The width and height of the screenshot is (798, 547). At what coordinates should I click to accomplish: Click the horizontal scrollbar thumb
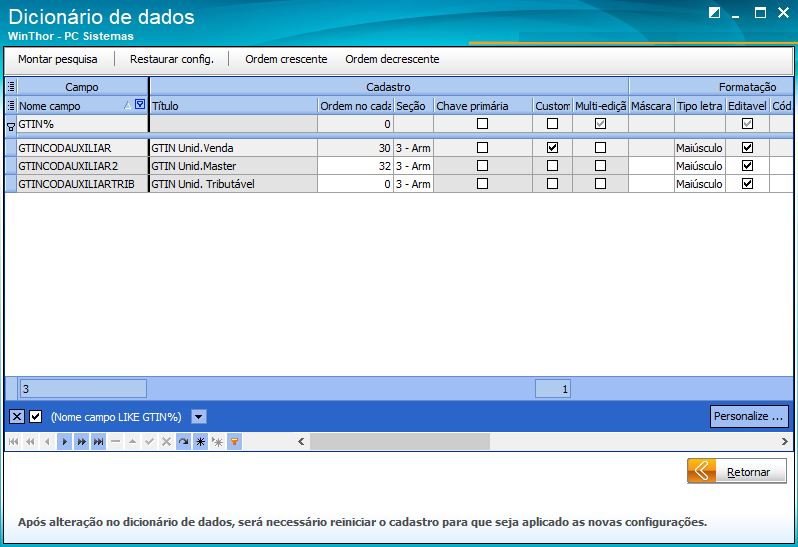click(x=400, y=441)
